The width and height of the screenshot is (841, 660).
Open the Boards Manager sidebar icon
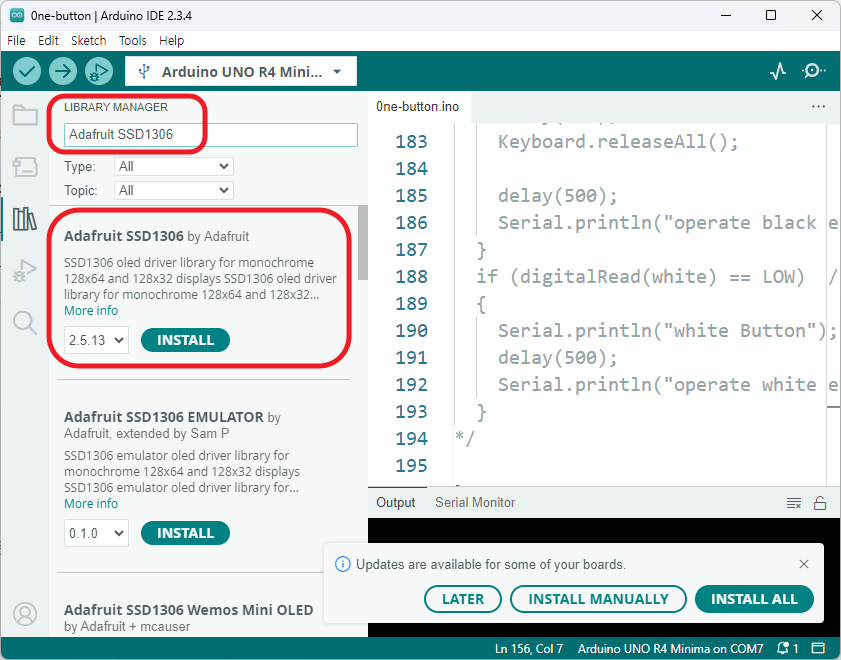point(25,167)
